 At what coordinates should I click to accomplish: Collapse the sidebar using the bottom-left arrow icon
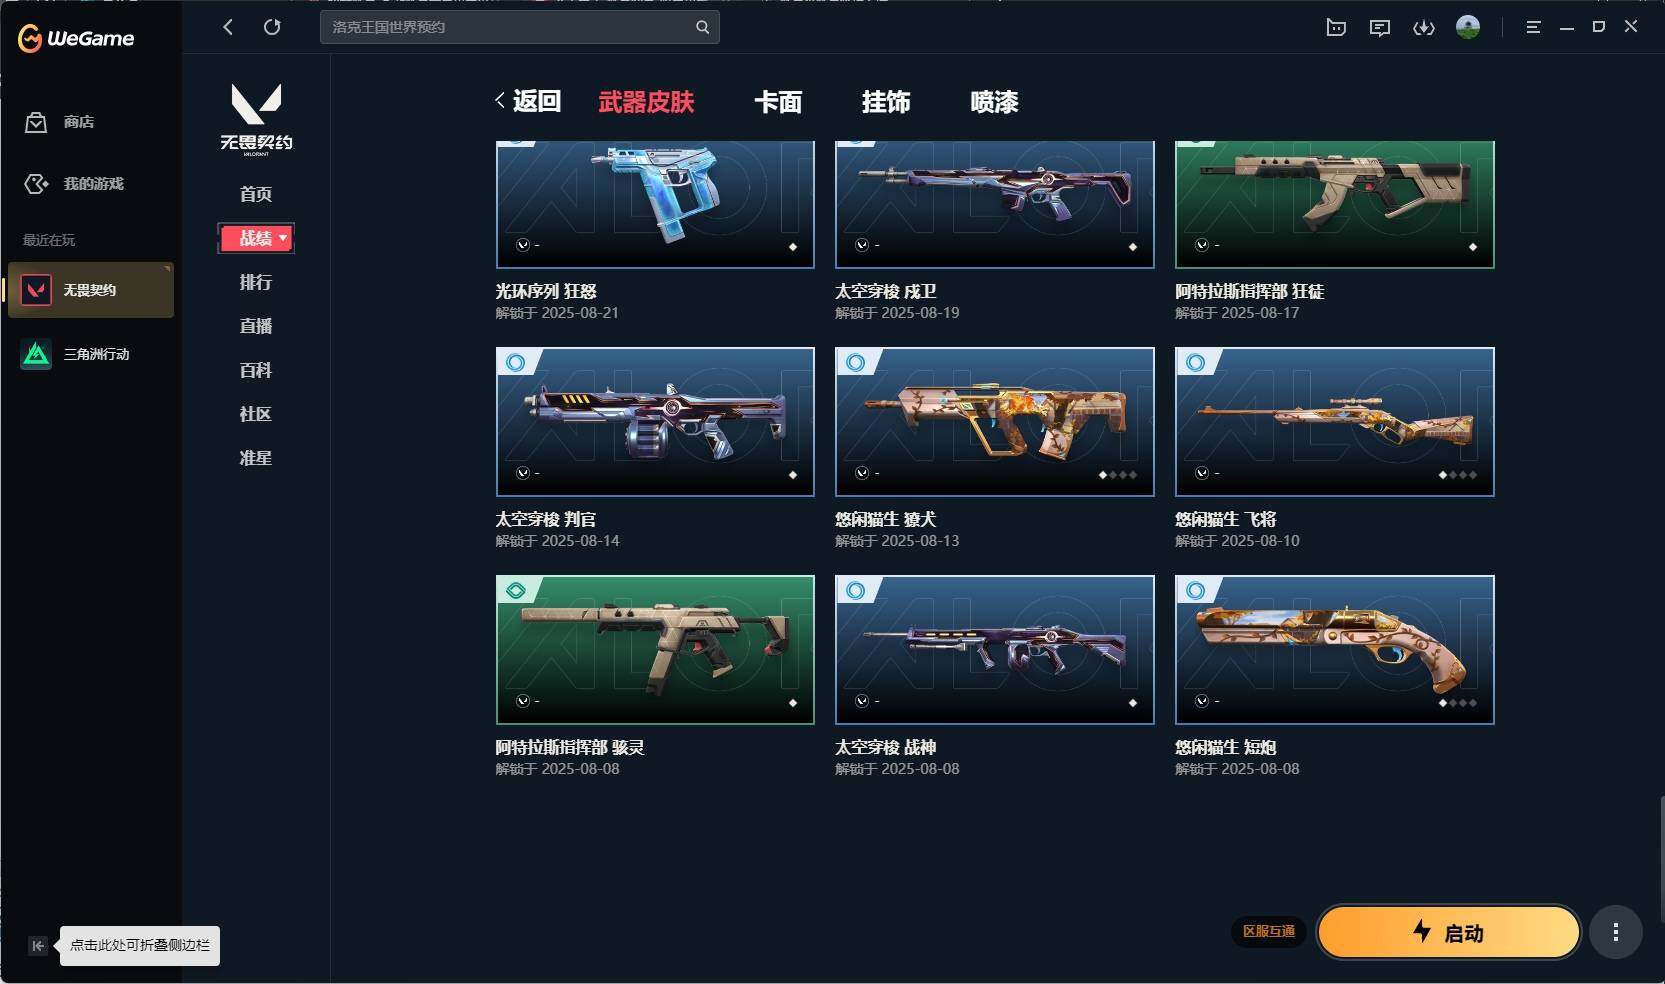38,945
